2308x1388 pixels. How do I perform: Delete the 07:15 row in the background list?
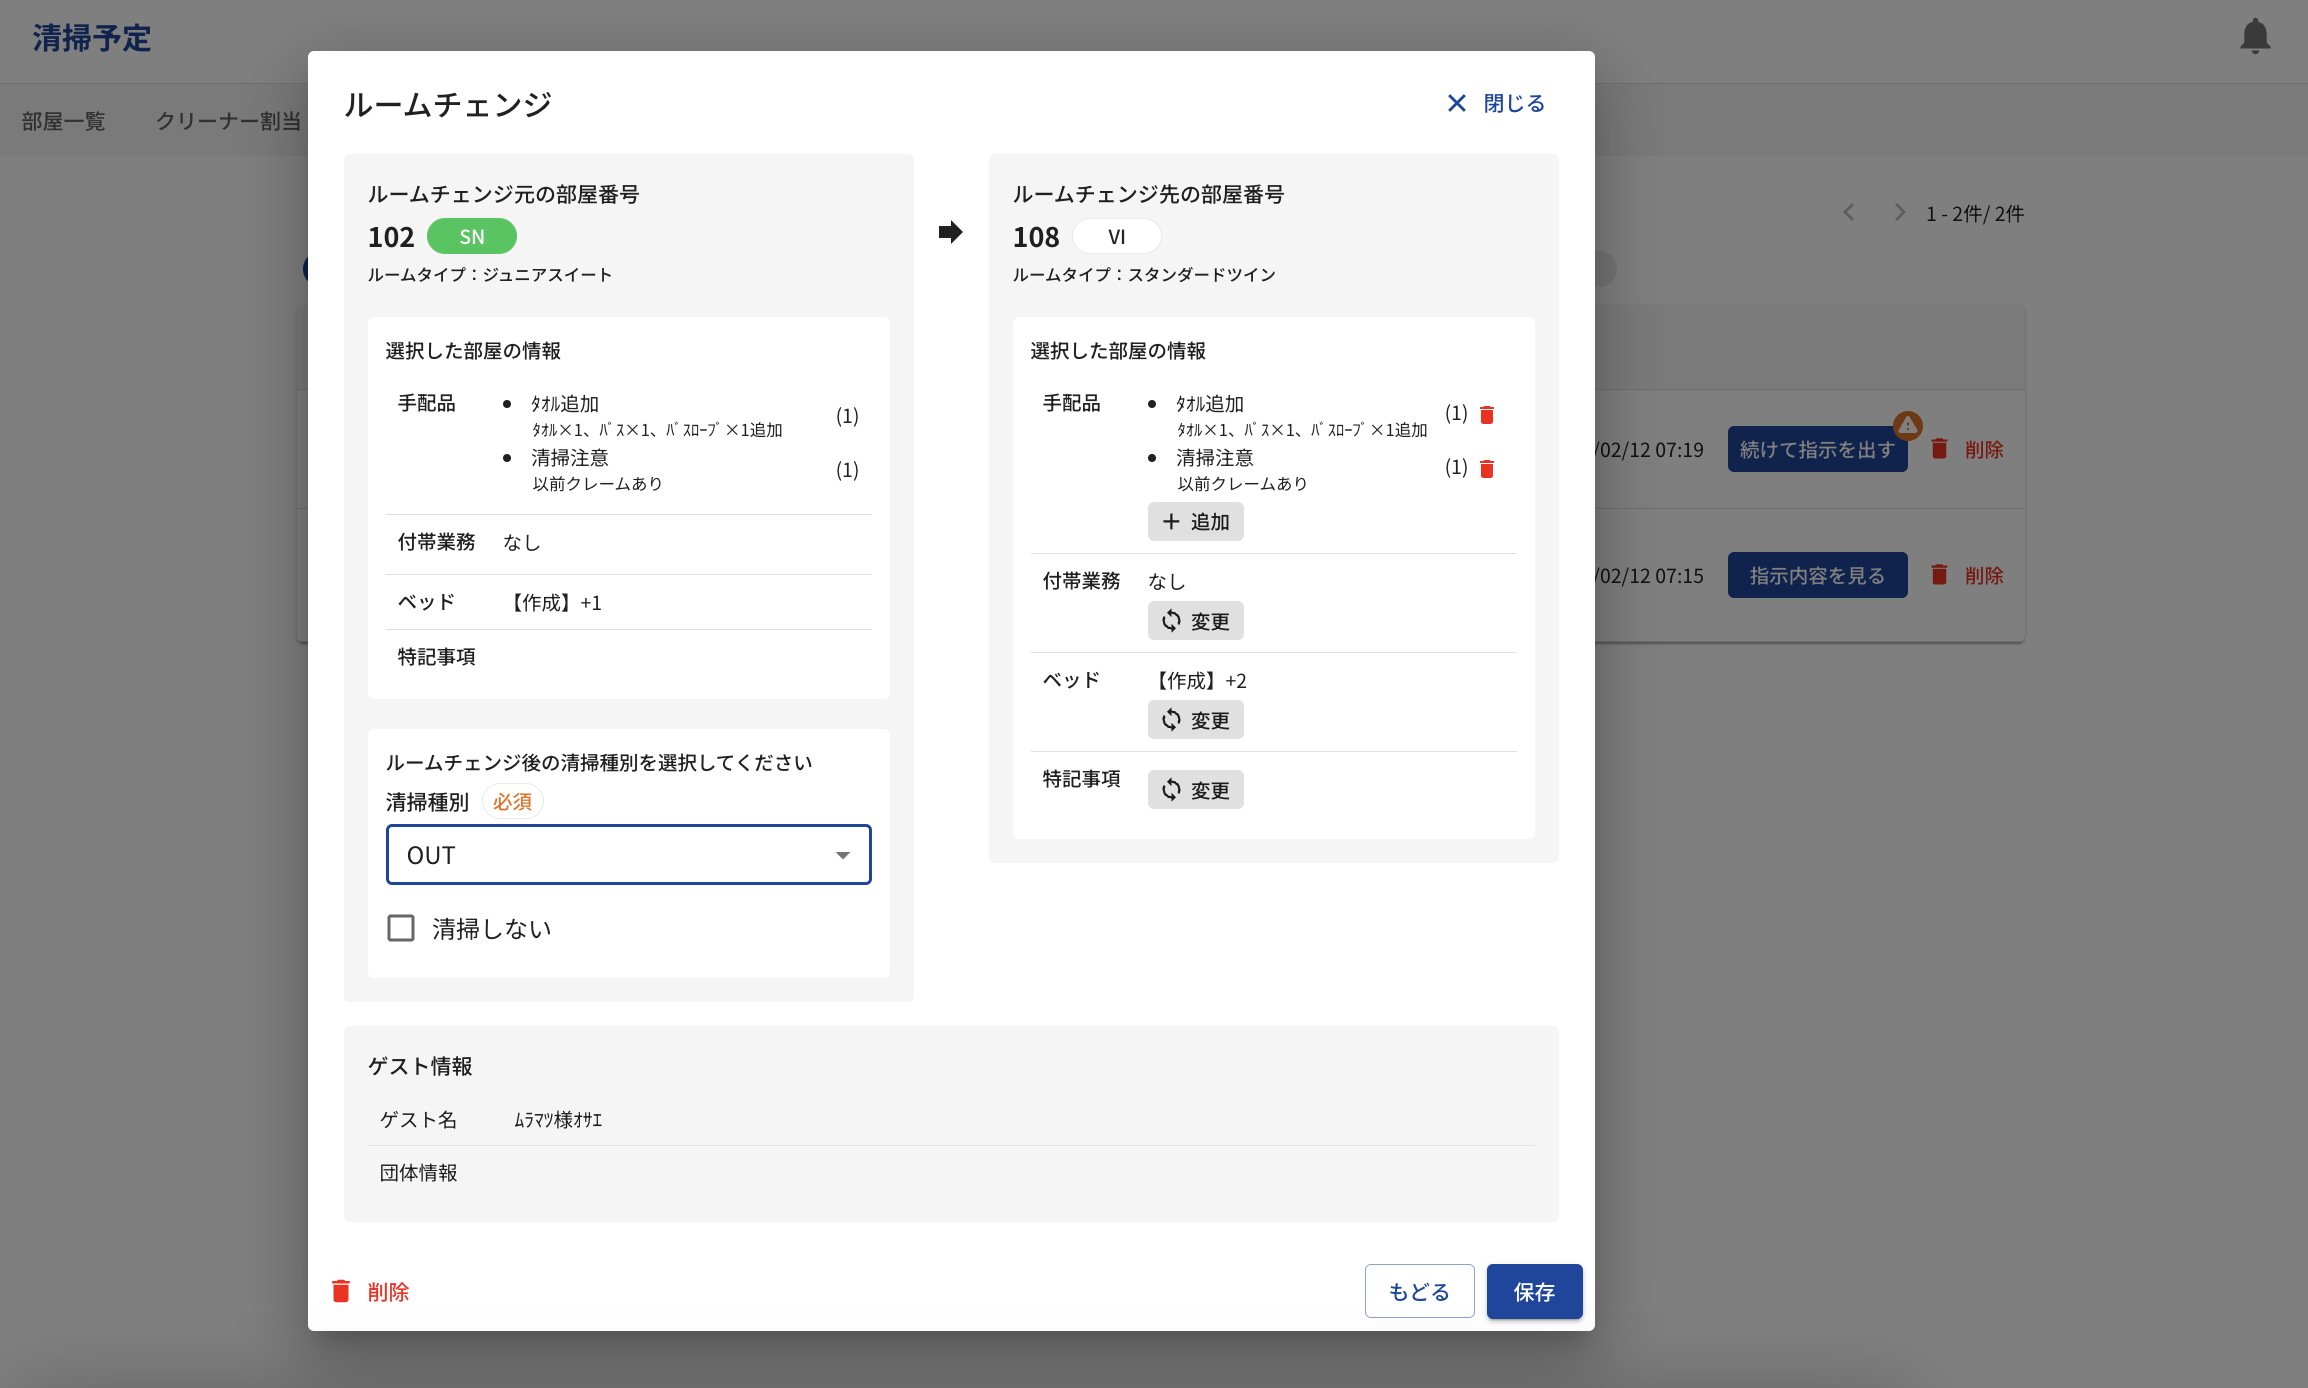coord(1967,575)
